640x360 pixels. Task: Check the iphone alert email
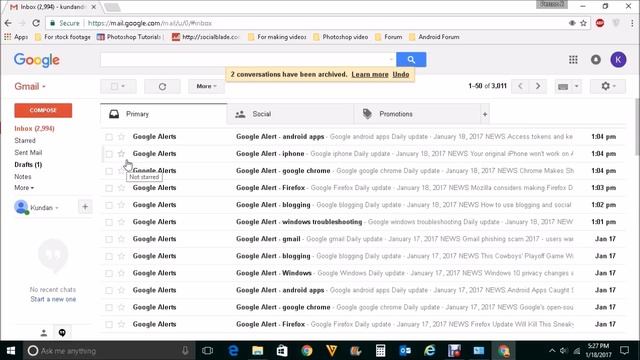109,154
